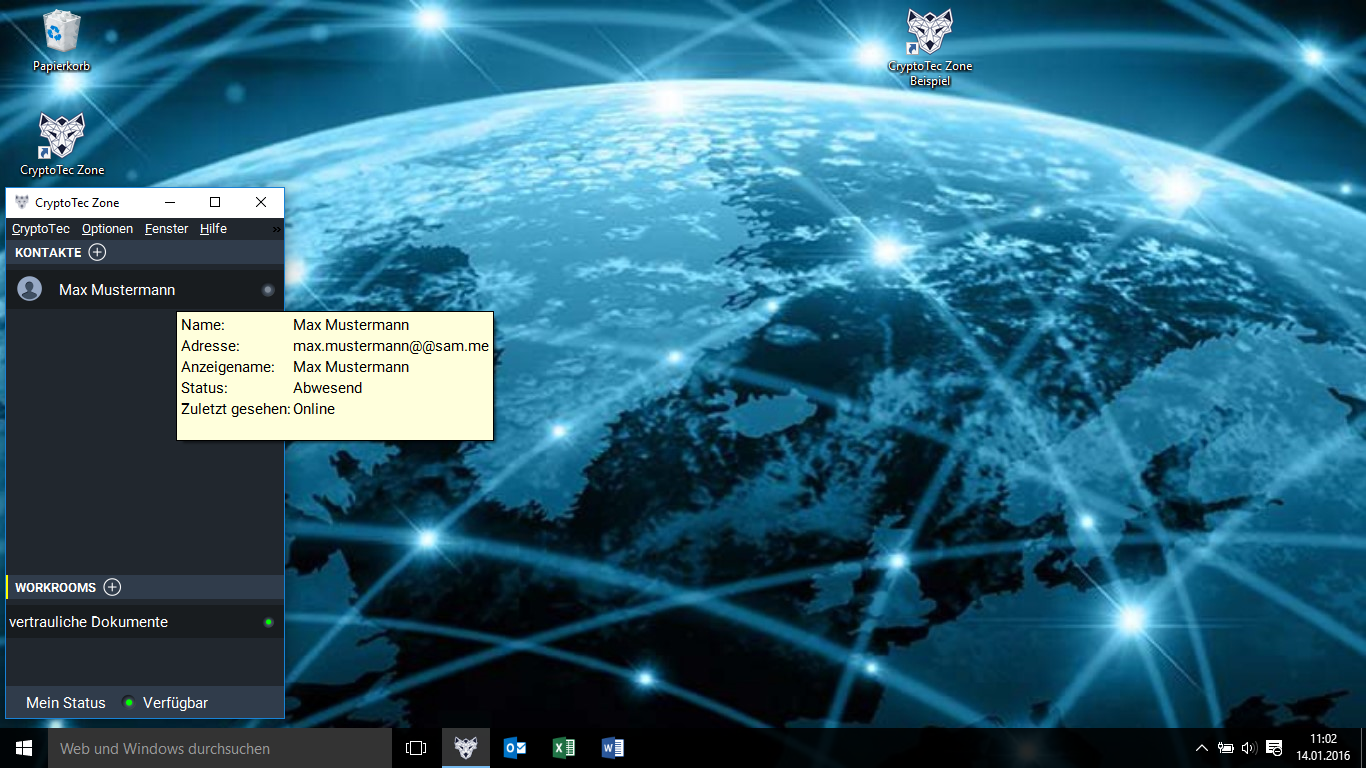Create a new workroom with plus icon
Screen dimensions: 1366x768
(x=112, y=587)
